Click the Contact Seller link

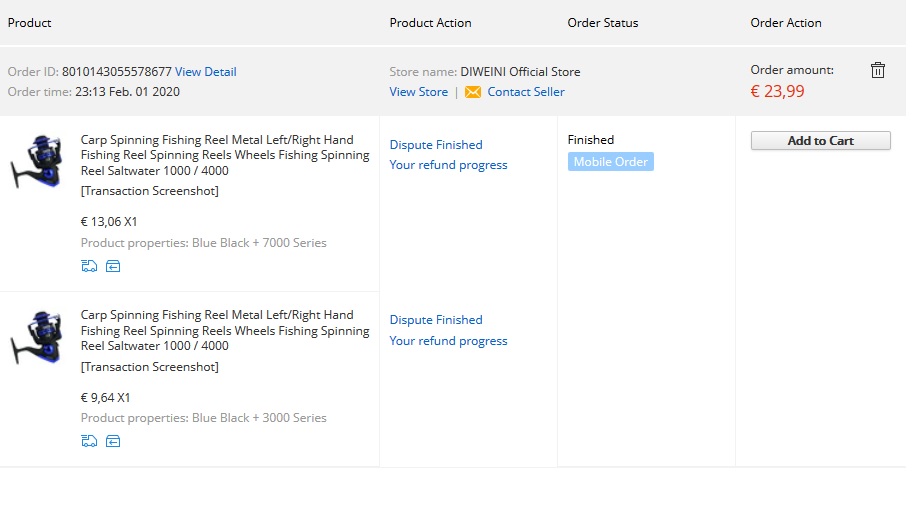[x=526, y=92]
